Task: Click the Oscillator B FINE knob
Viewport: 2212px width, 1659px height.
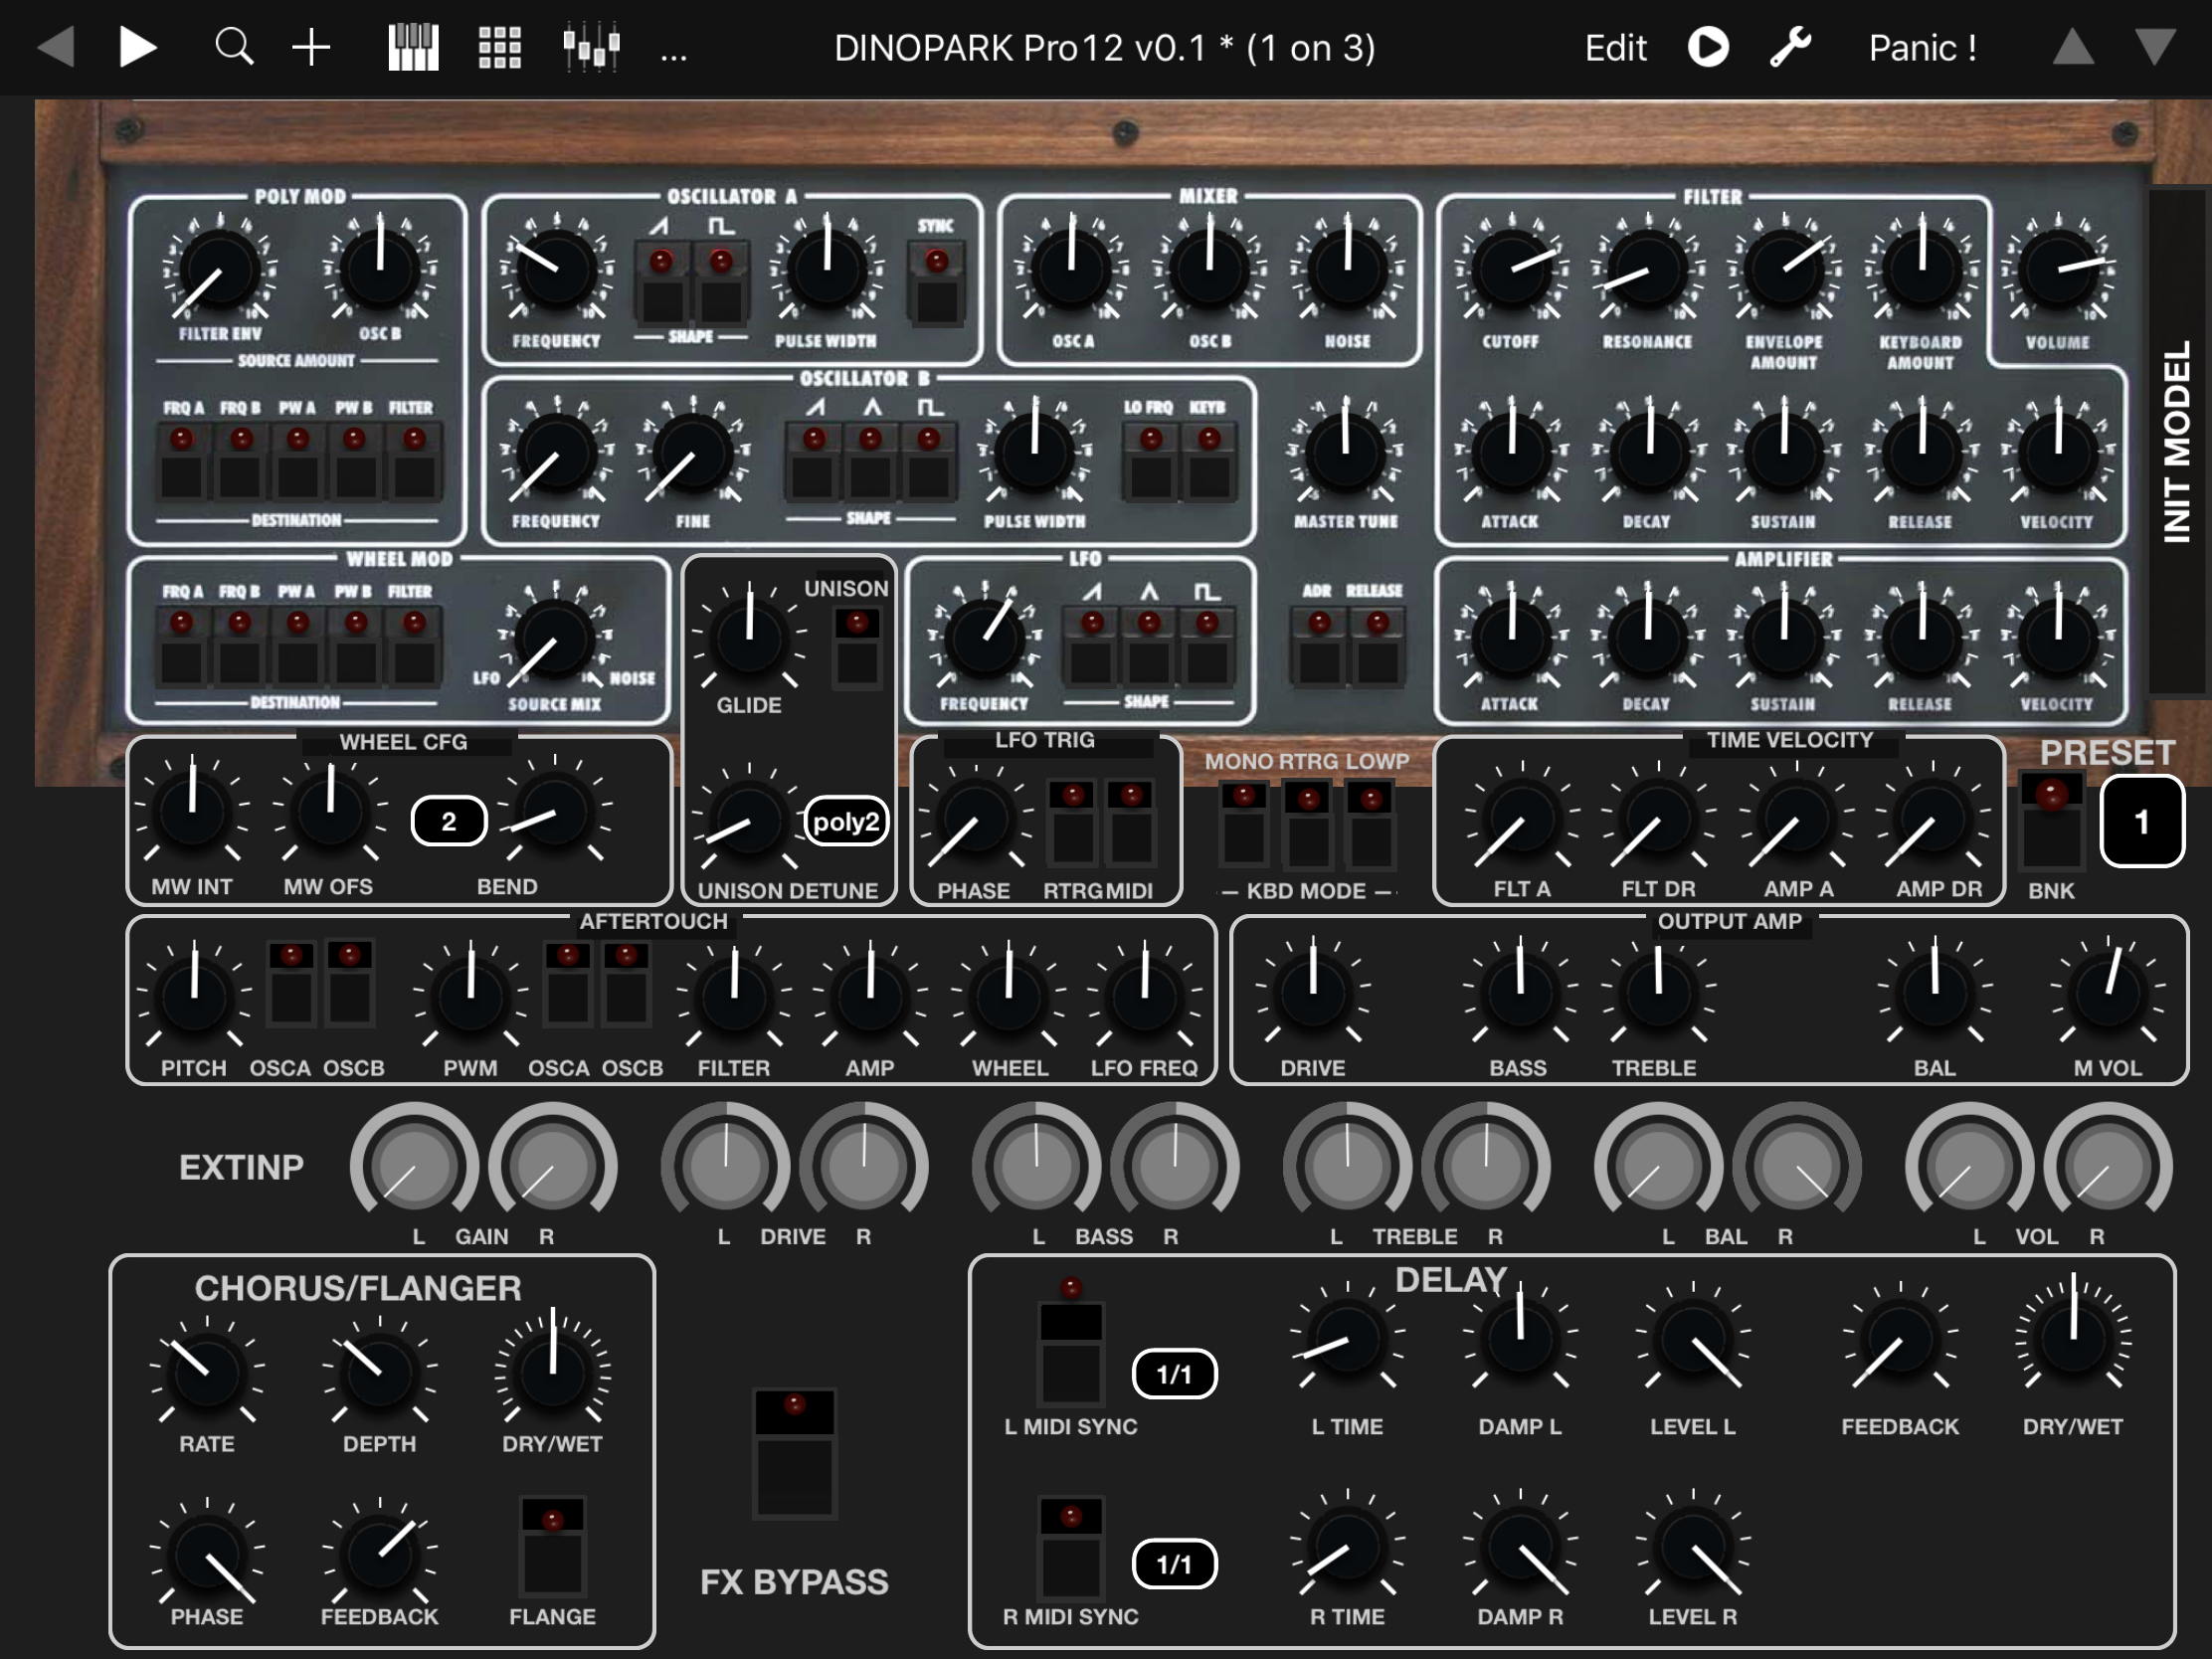Action: click(x=692, y=452)
